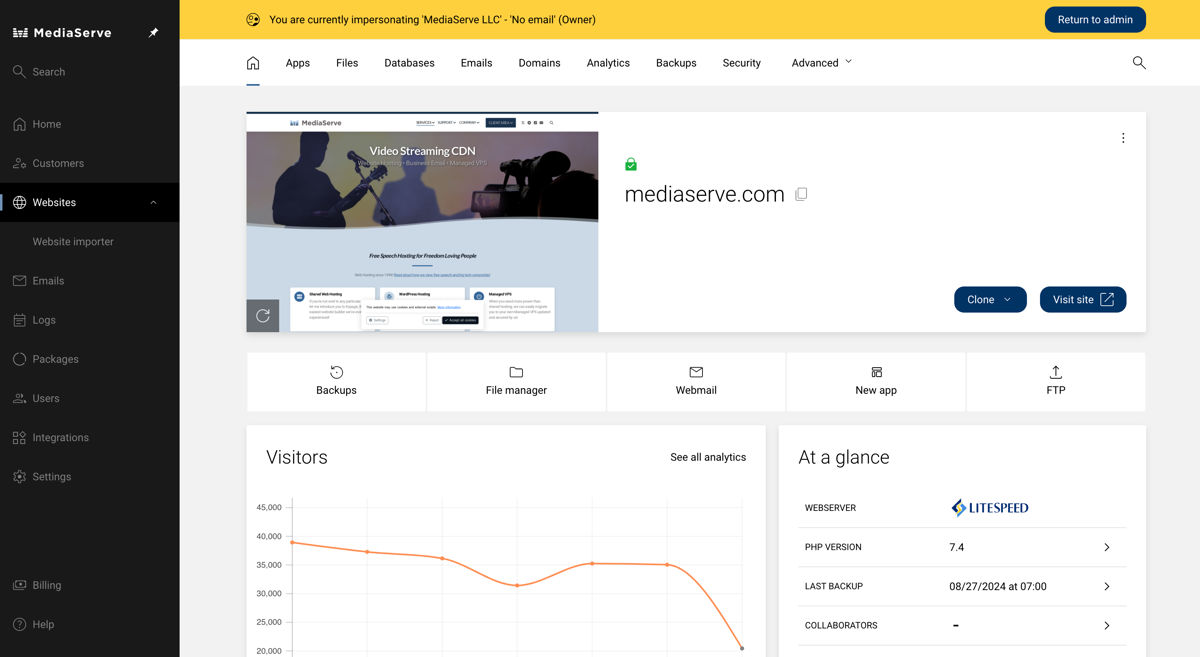
Task: Click the Return to admin button
Action: click(x=1095, y=20)
